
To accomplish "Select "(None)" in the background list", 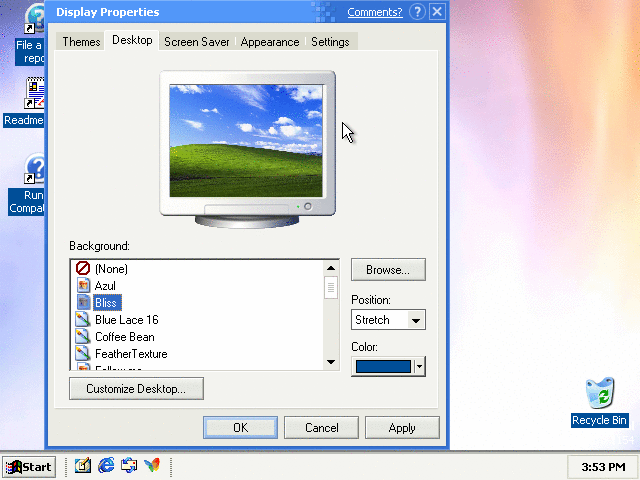I will tap(111, 269).
